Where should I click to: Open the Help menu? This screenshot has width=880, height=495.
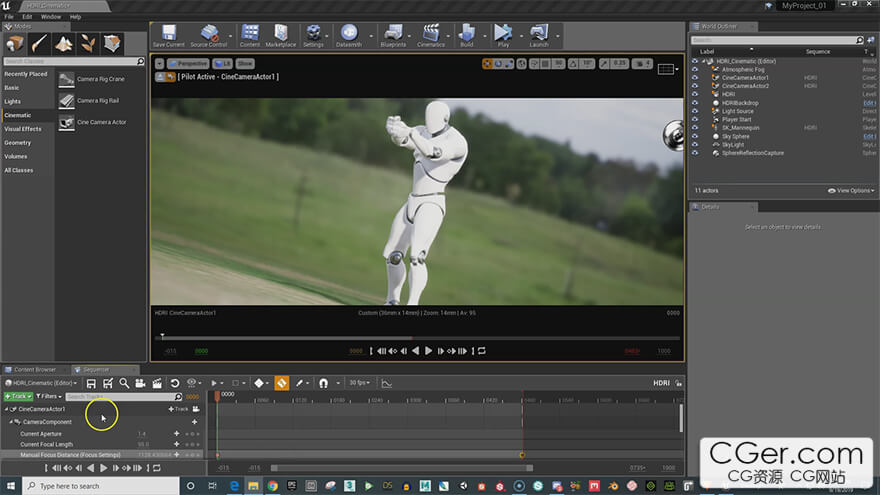[x=75, y=17]
